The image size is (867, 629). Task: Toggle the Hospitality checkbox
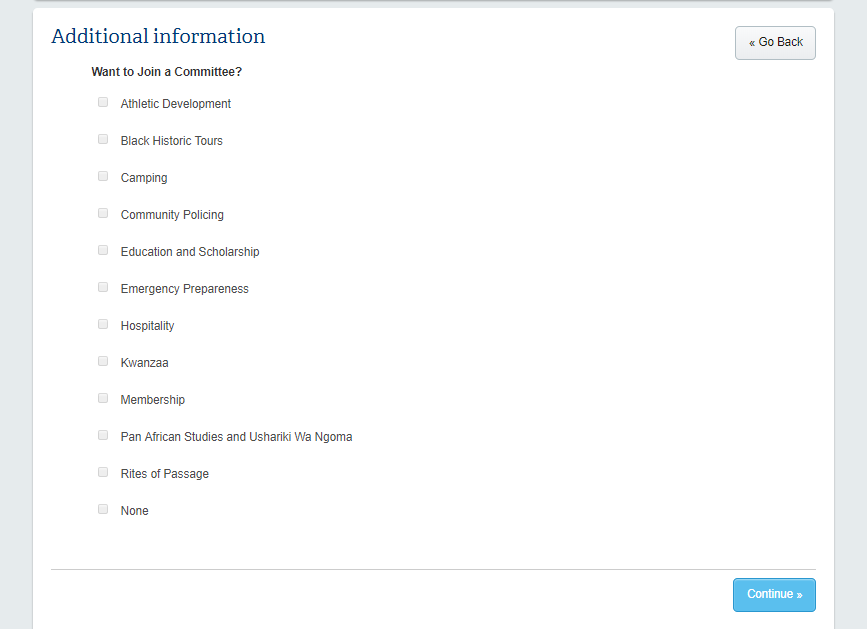[x=103, y=324]
